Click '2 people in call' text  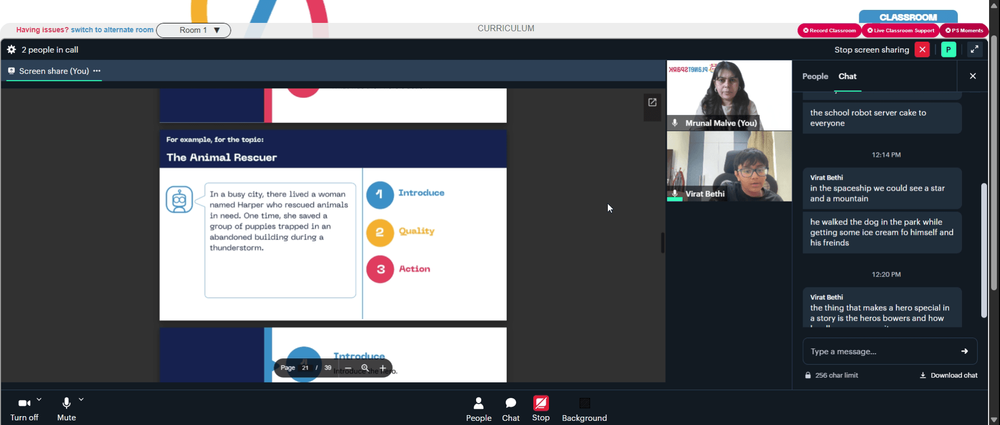coord(50,50)
